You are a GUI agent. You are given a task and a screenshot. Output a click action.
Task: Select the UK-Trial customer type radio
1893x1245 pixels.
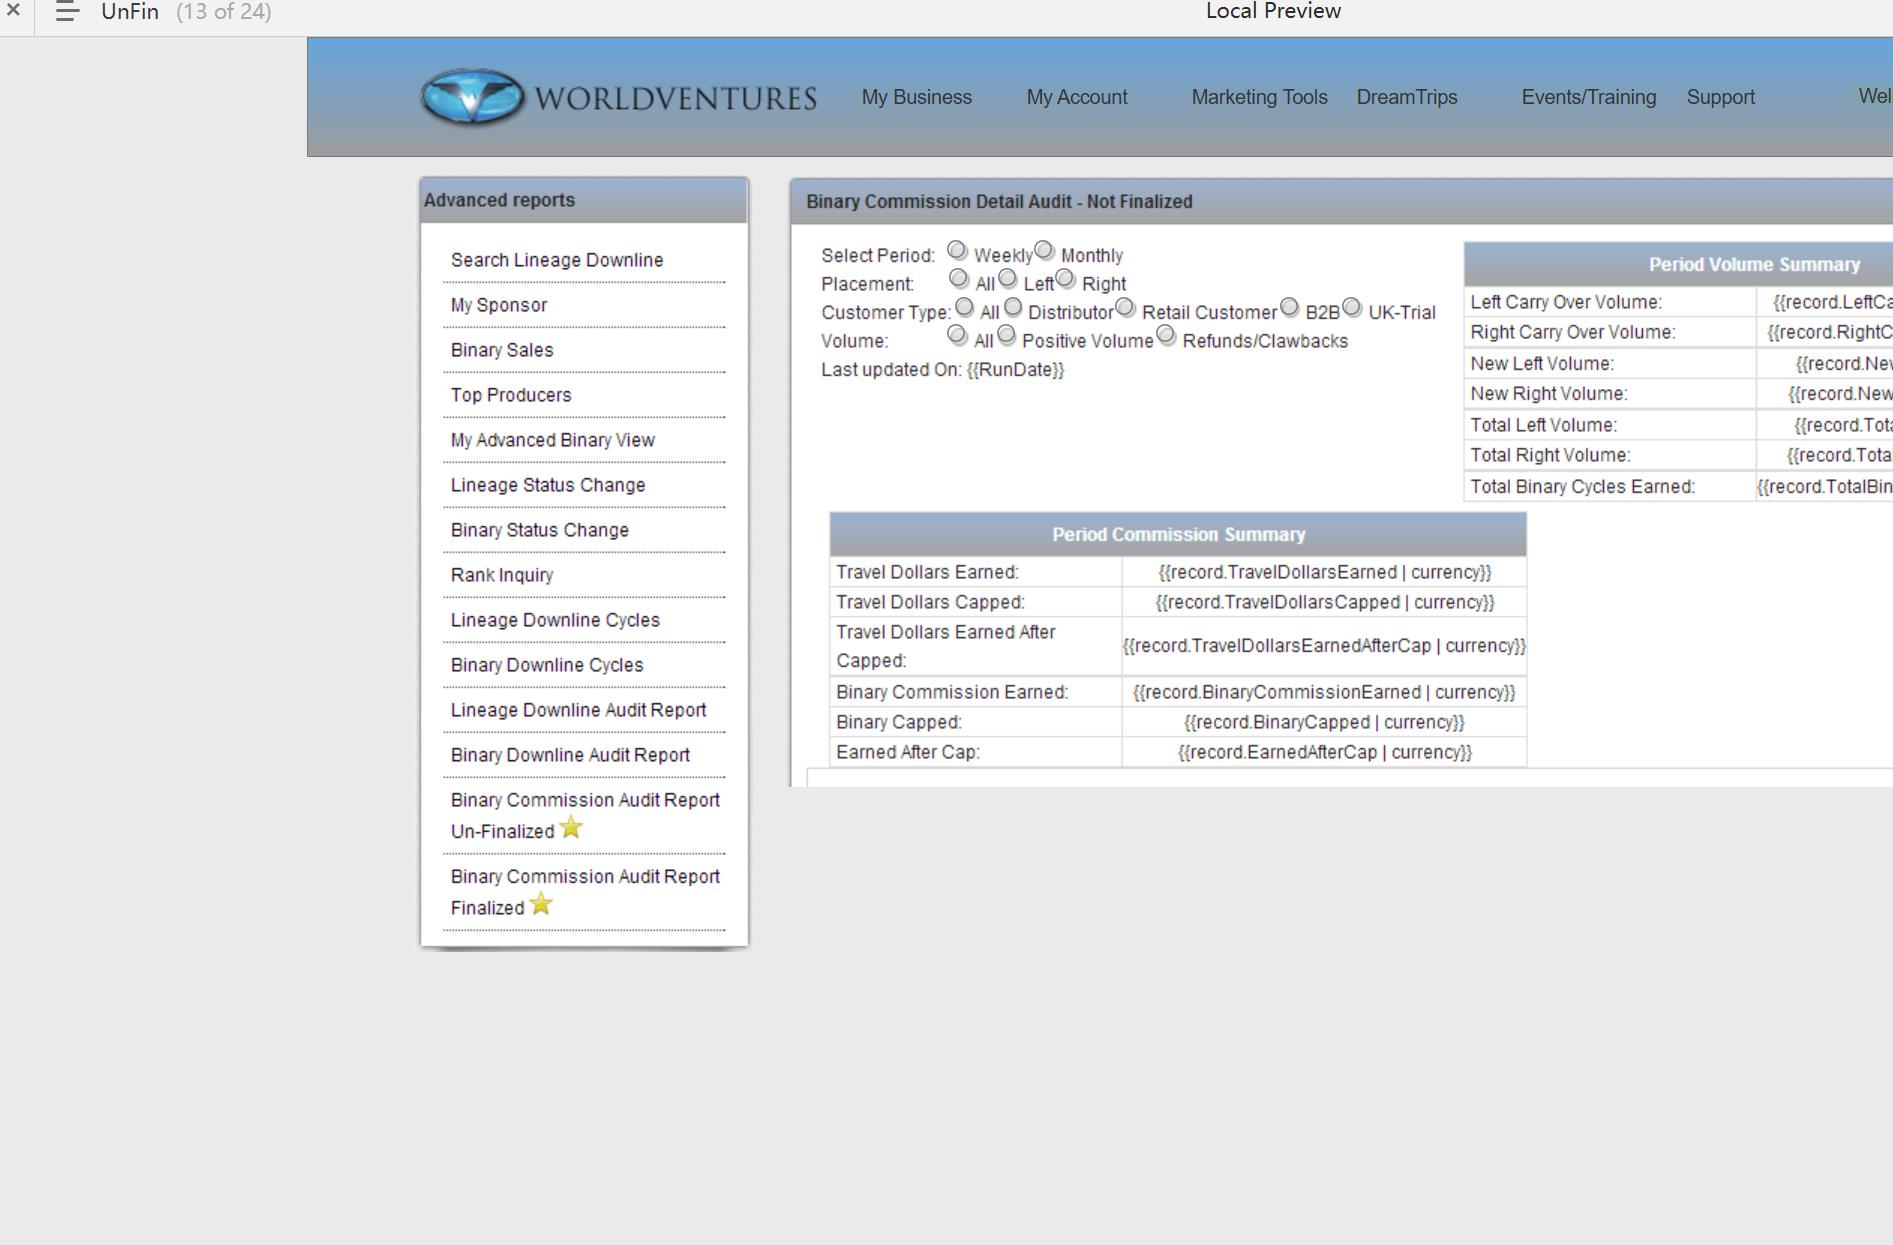(1353, 308)
